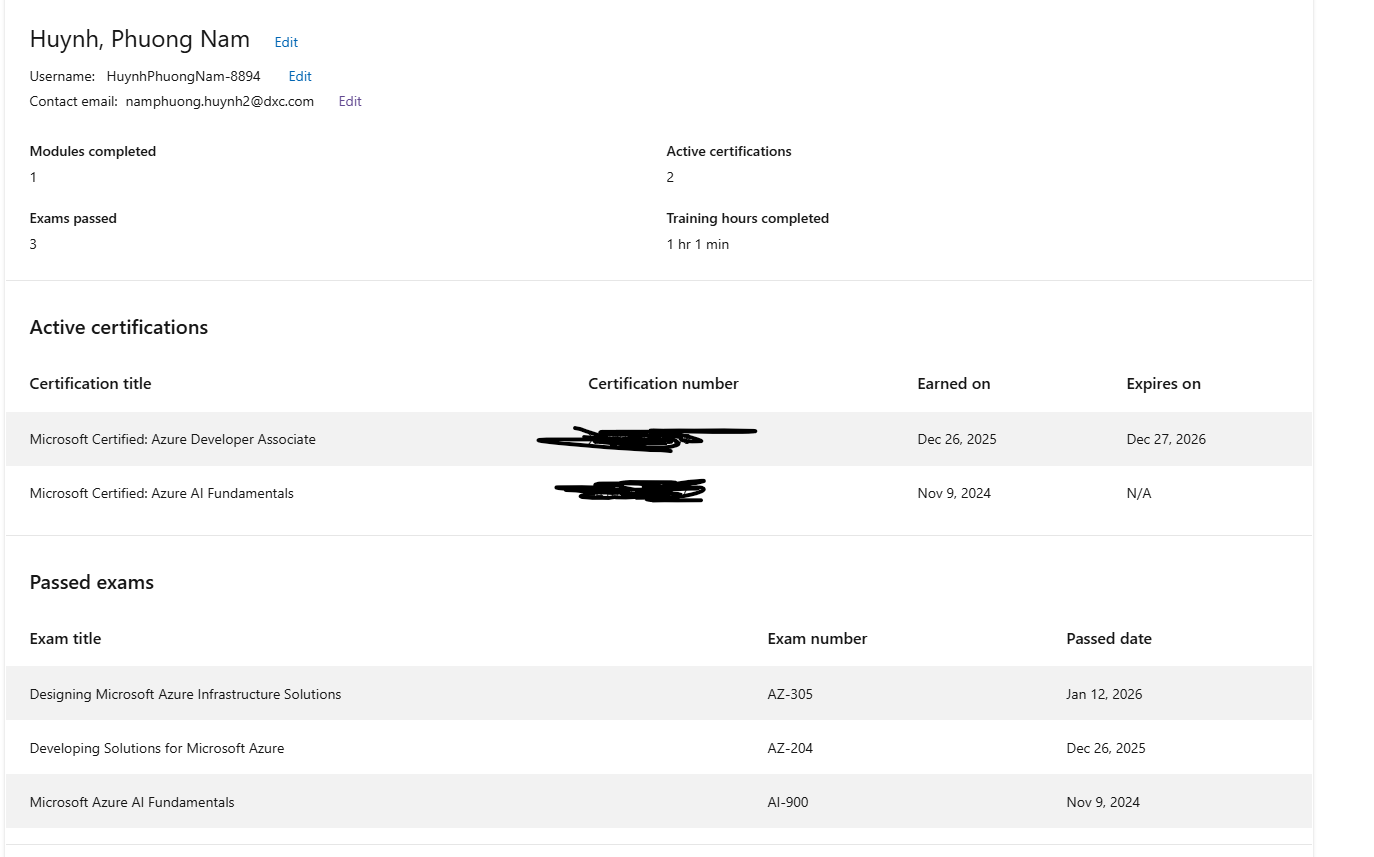Click the Training hours completed value
The height and width of the screenshot is (857, 1374).
pos(698,243)
